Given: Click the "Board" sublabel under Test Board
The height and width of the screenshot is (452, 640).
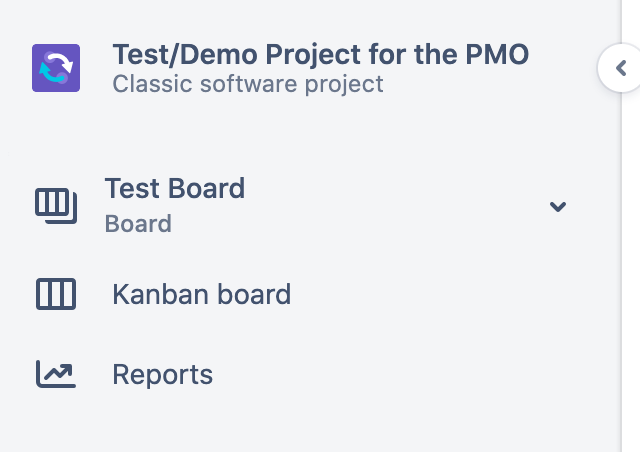Looking at the screenshot, I should pyautogui.click(x=138, y=224).
